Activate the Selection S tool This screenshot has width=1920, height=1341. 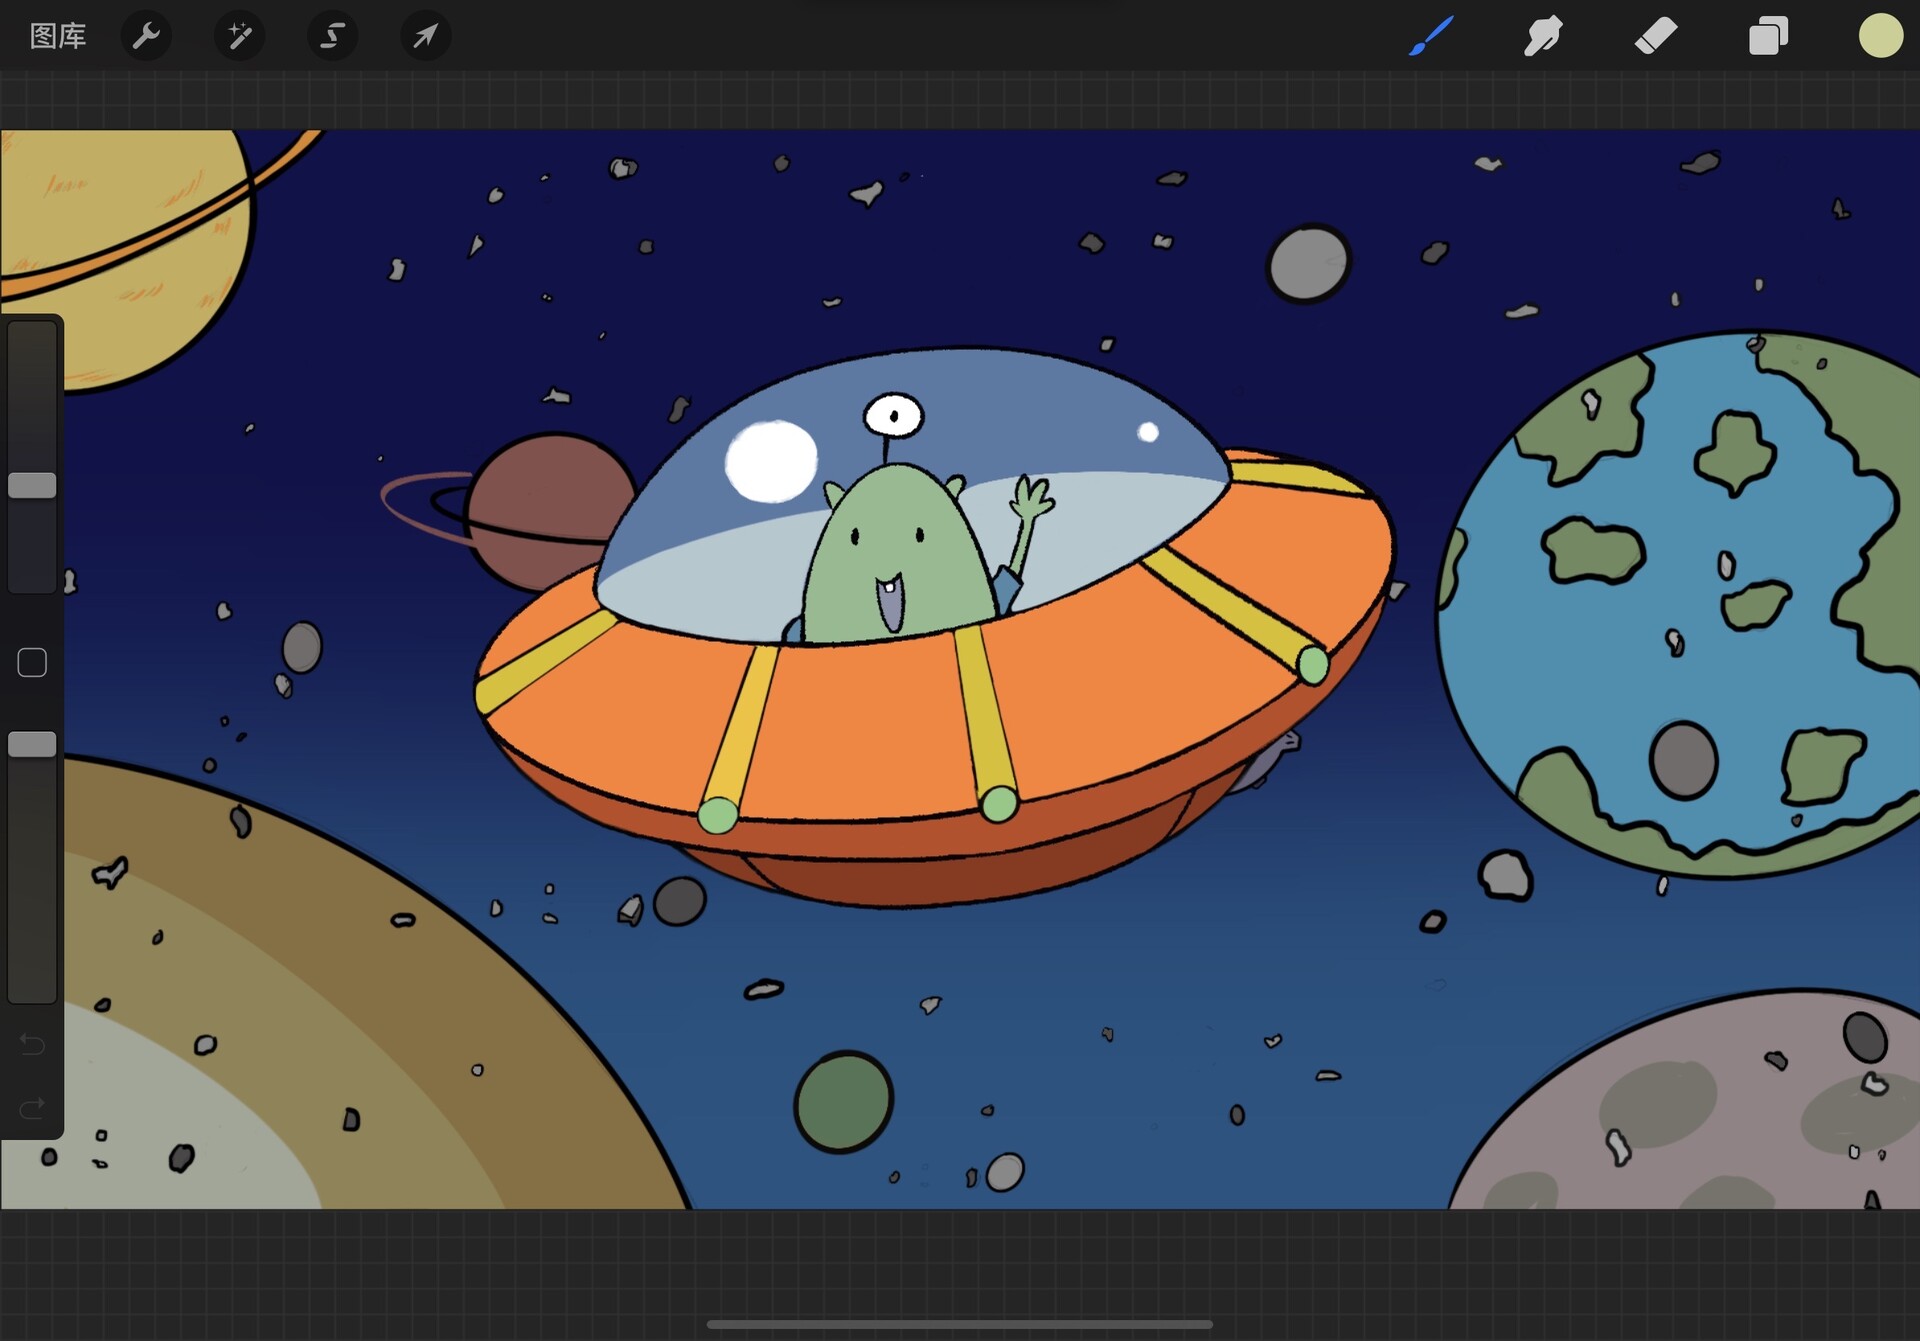[332, 36]
